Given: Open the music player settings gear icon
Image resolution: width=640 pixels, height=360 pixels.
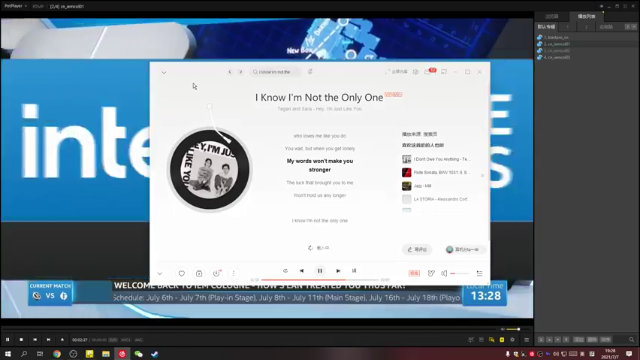Looking at the screenshot, I should click(x=416, y=72).
